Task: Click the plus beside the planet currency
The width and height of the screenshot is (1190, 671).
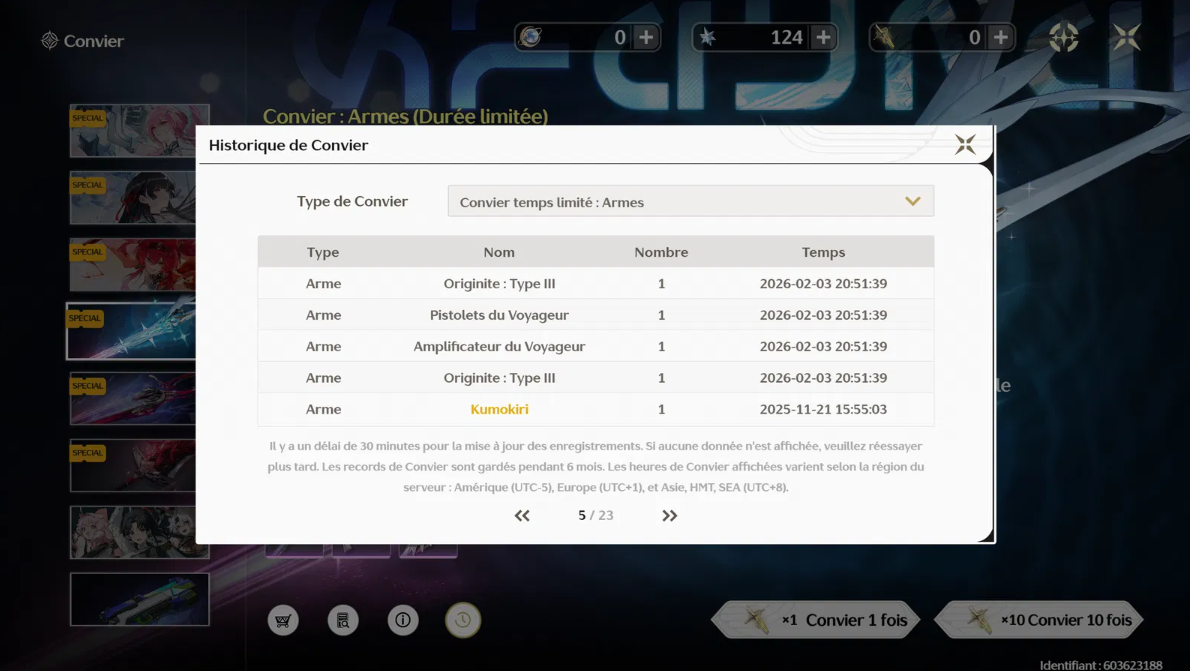Action: click(646, 37)
